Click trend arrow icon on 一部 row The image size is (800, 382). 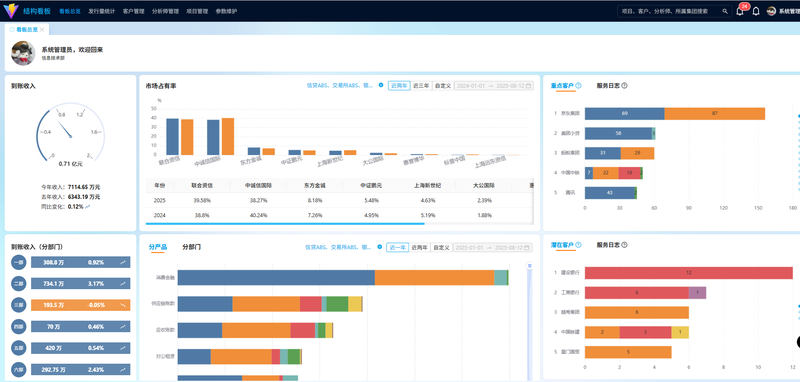(123, 262)
